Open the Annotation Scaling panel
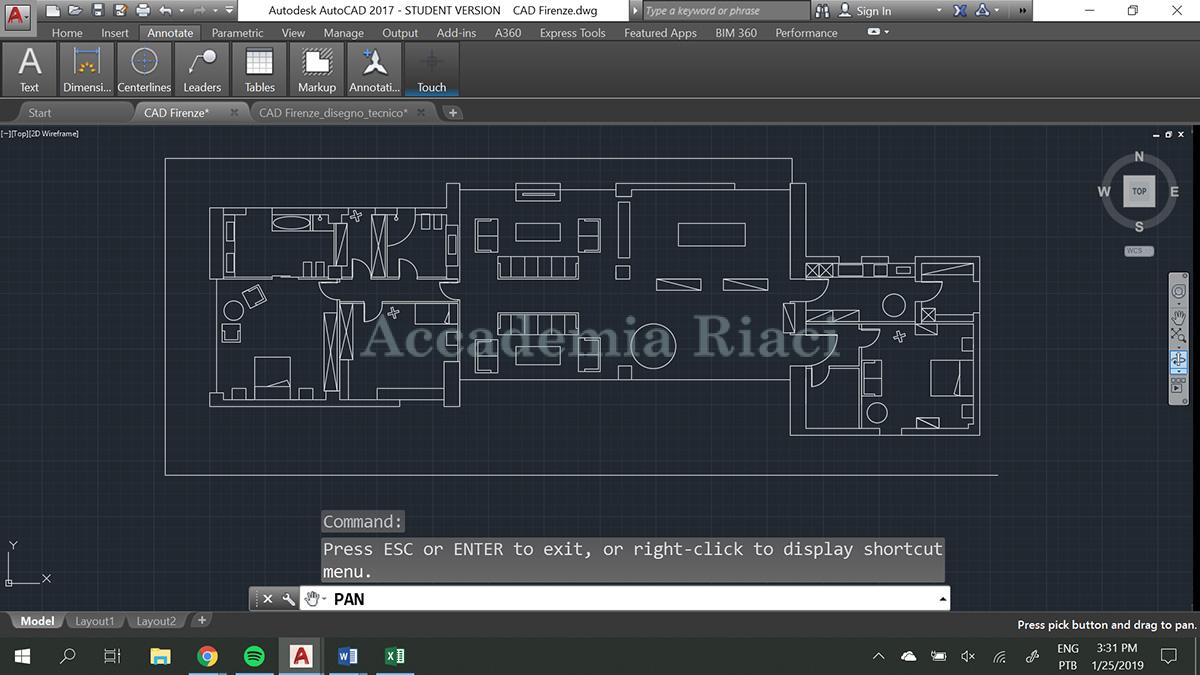Screen dimensions: 1200x675 [374, 70]
